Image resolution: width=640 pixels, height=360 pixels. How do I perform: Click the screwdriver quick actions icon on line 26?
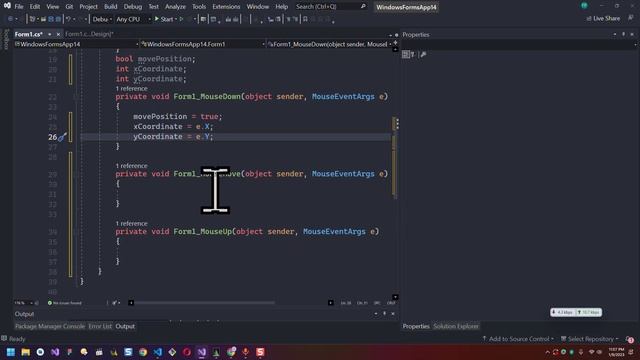tap(62, 137)
